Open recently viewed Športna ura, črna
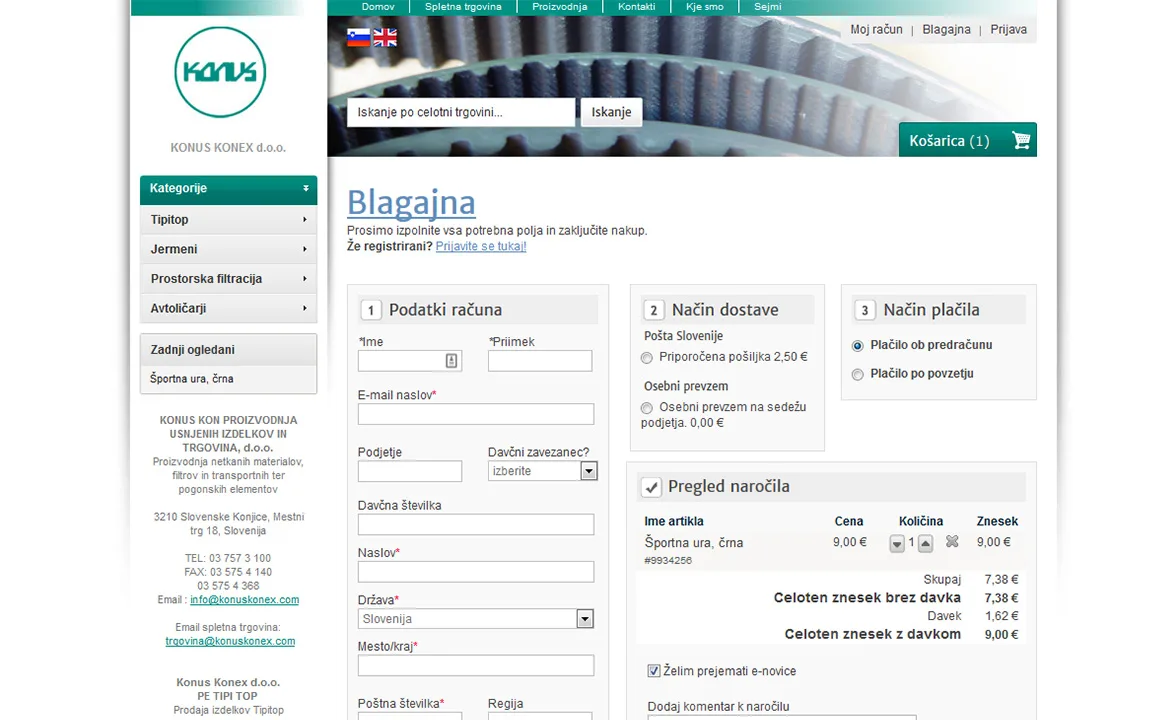1170x720 pixels. coord(192,379)
